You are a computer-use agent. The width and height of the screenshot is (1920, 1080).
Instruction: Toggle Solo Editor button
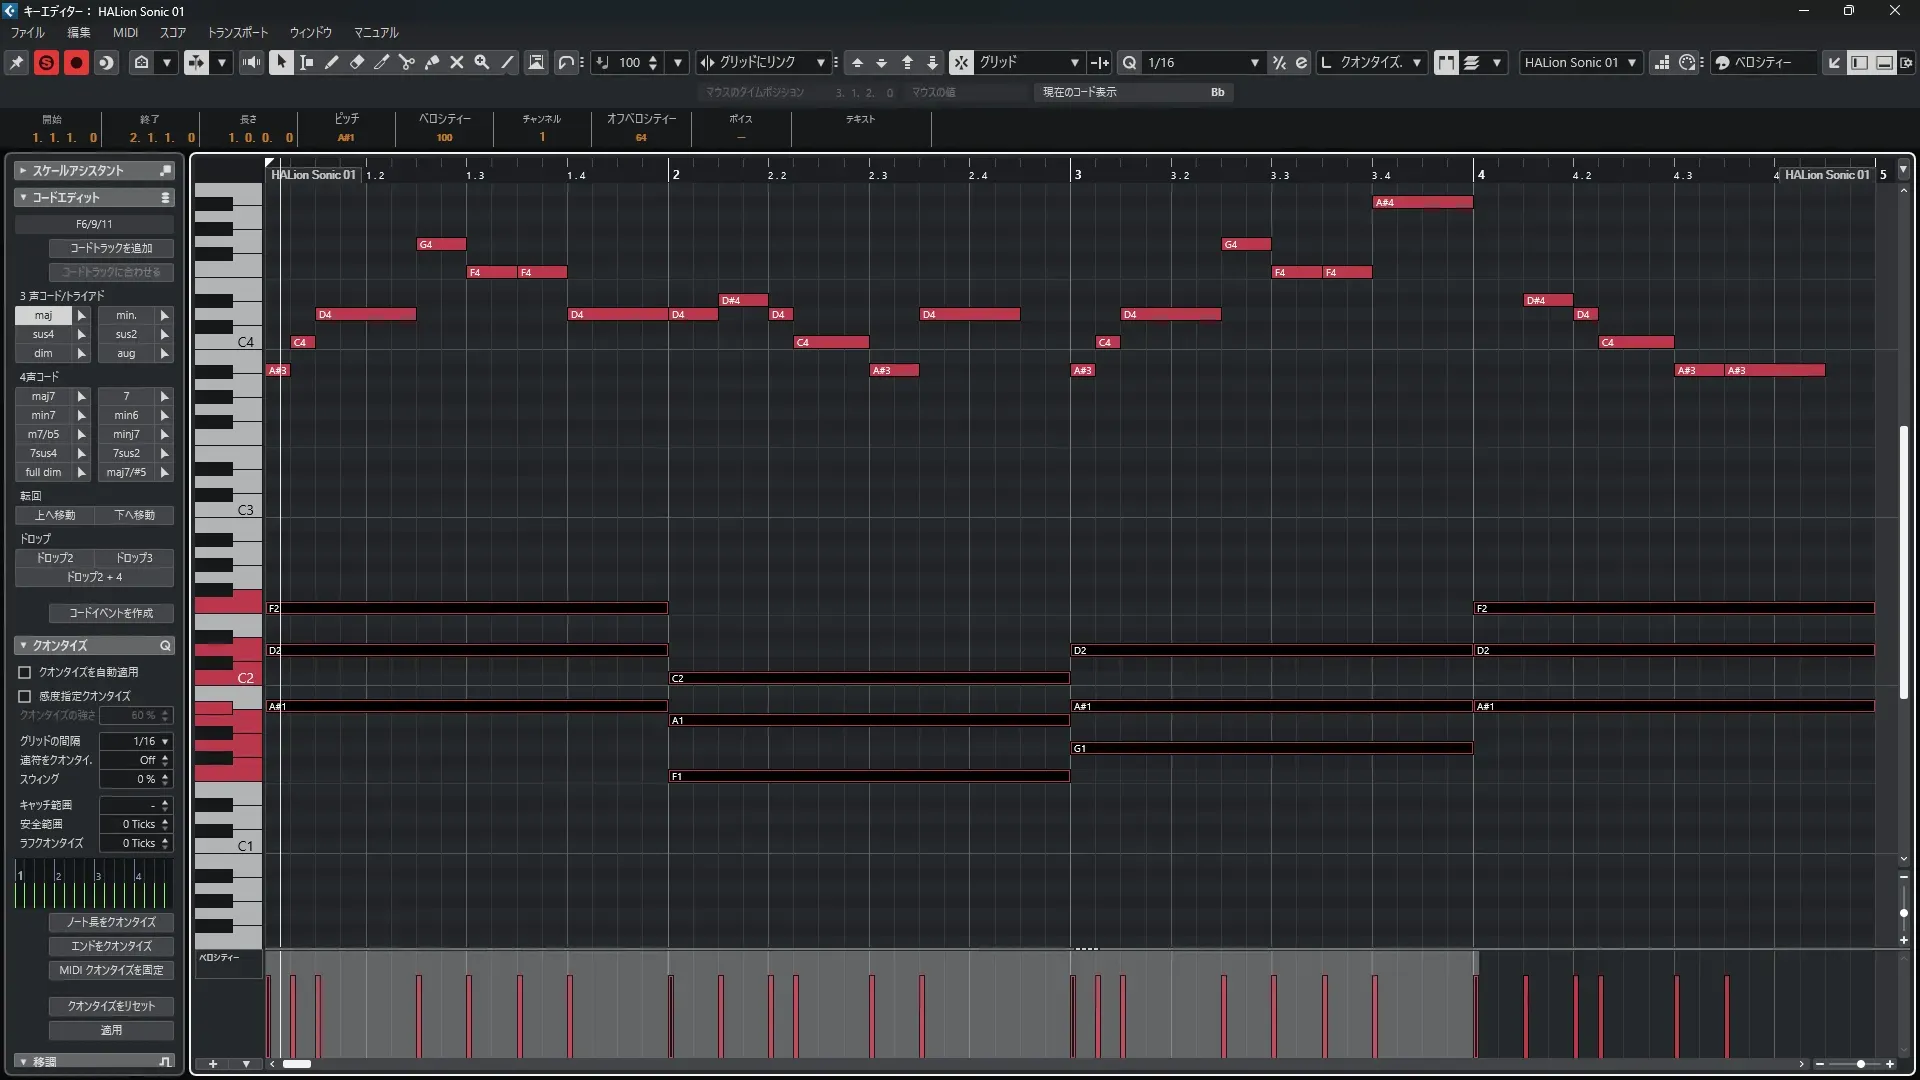pos(46,62)
